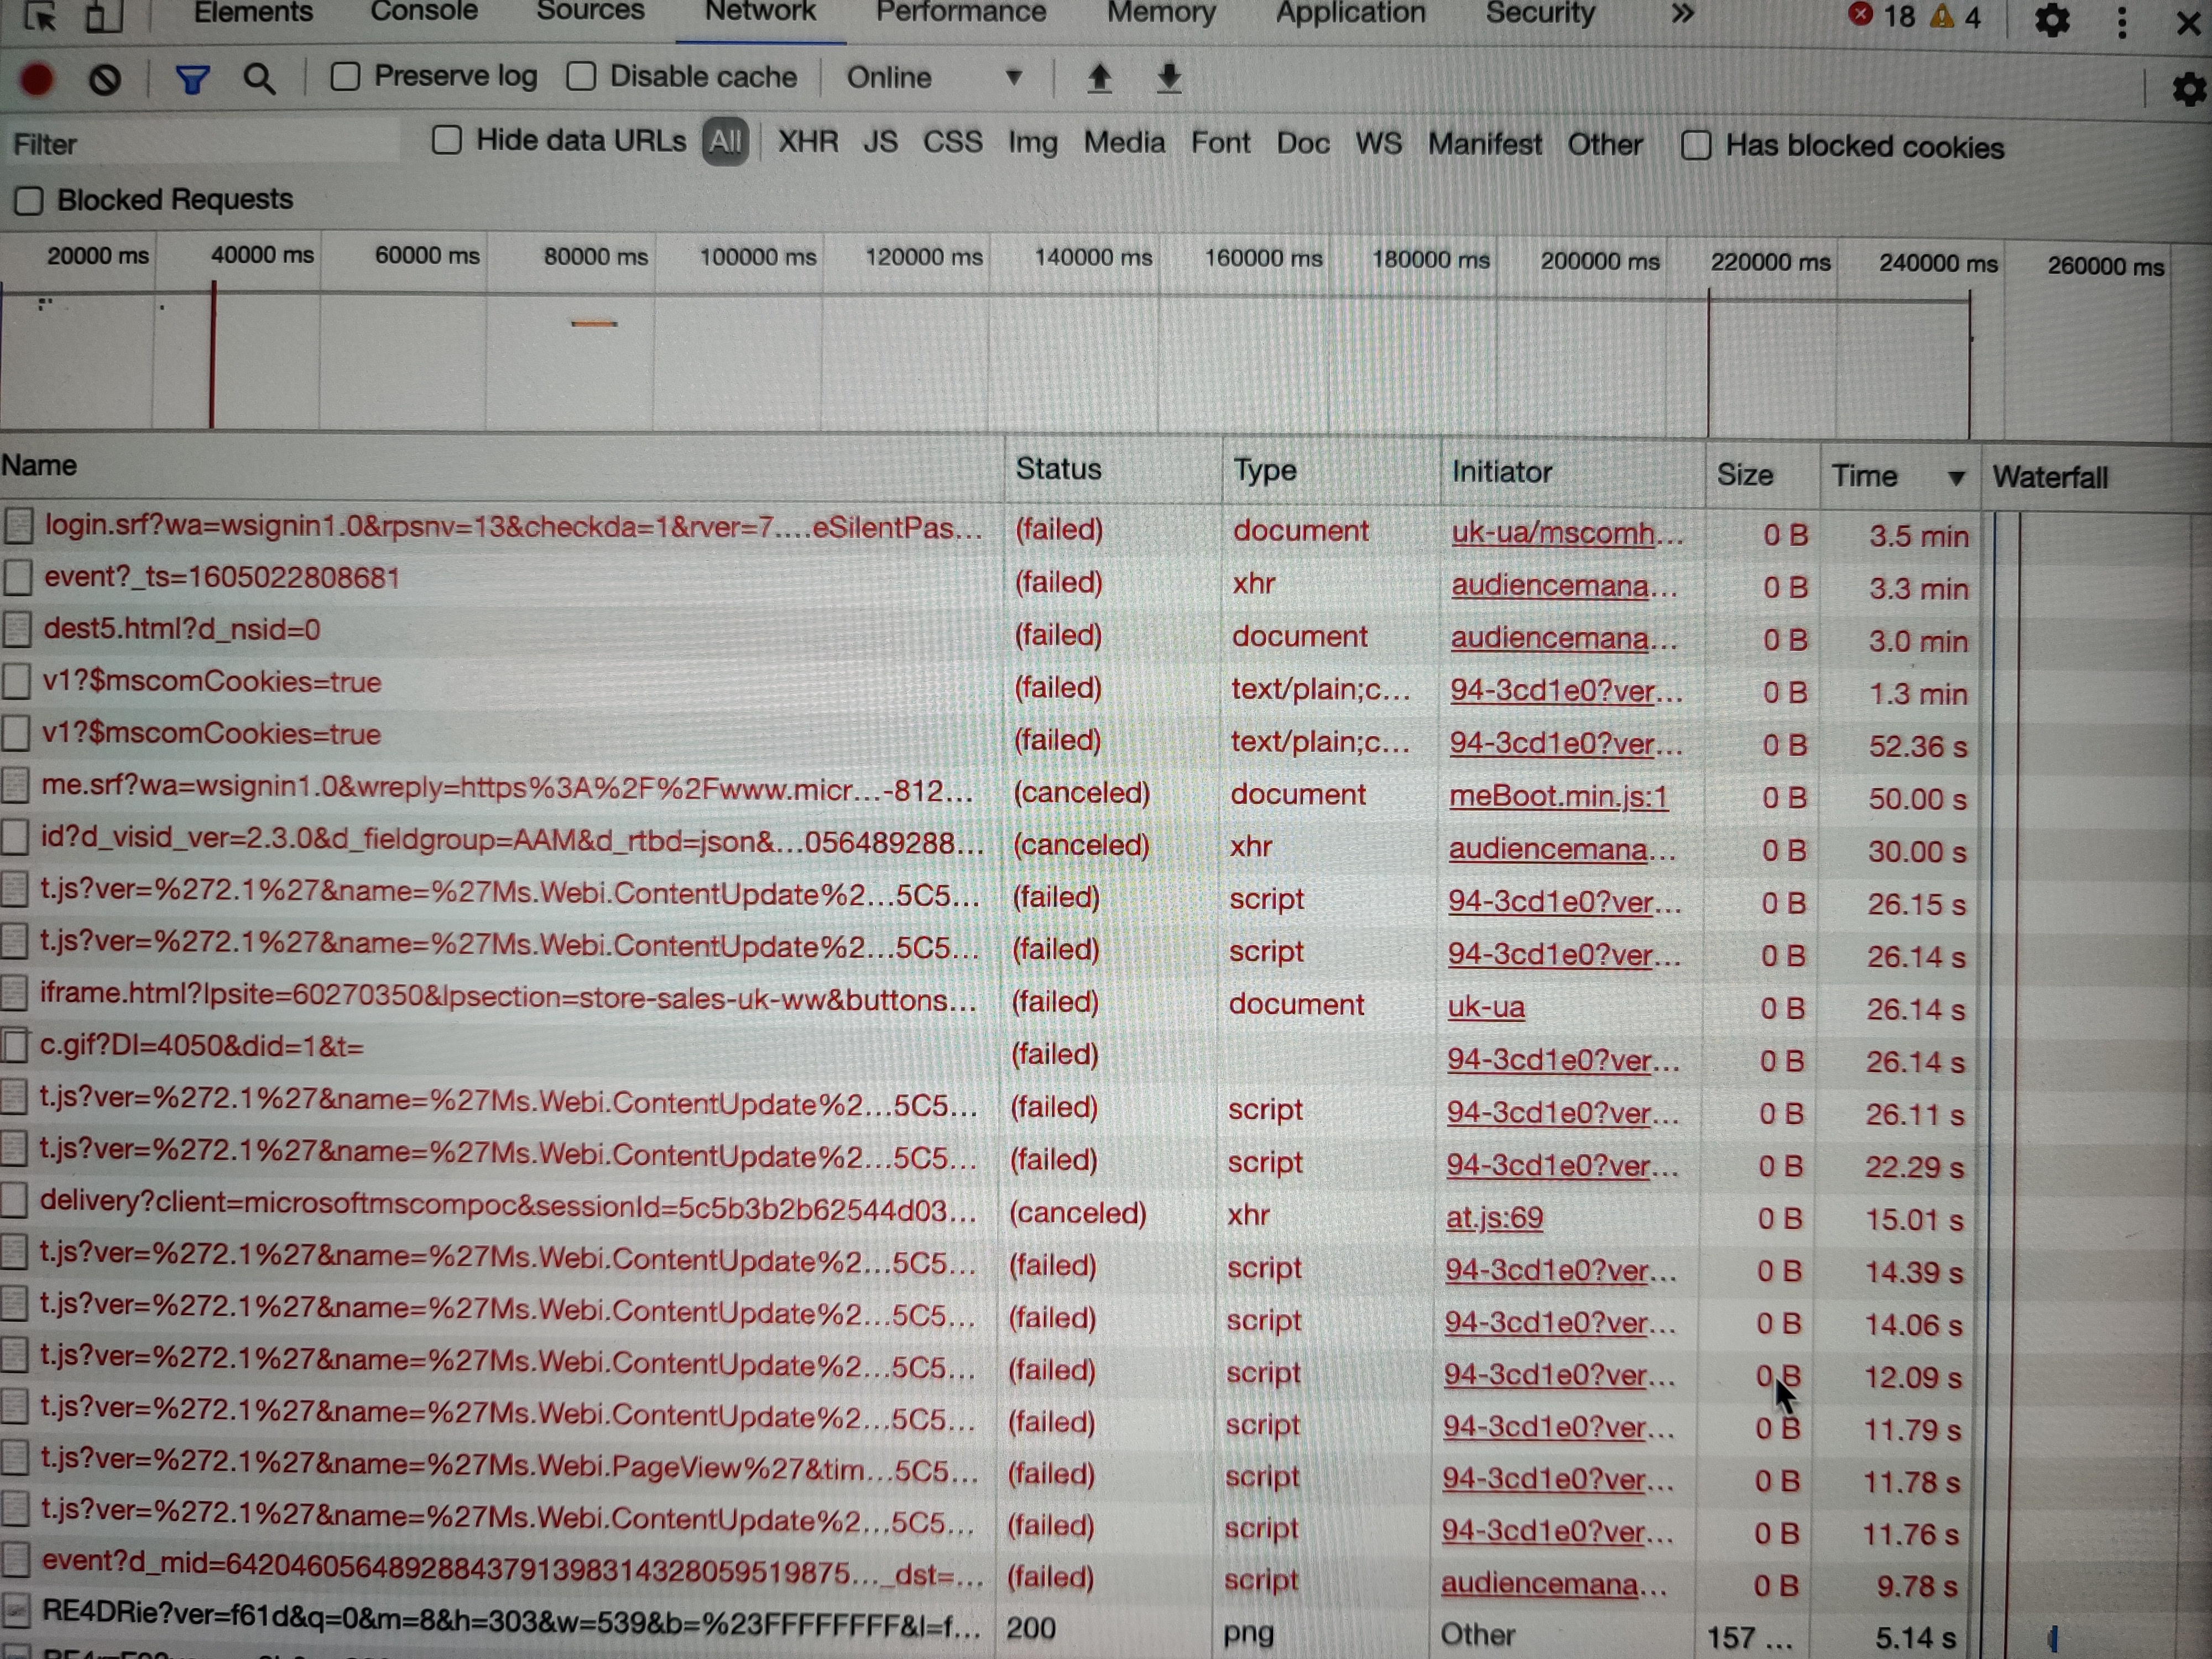
Task: Click the yellow warning count 4
Action: pyautogui.click(x=1955, y=17)
